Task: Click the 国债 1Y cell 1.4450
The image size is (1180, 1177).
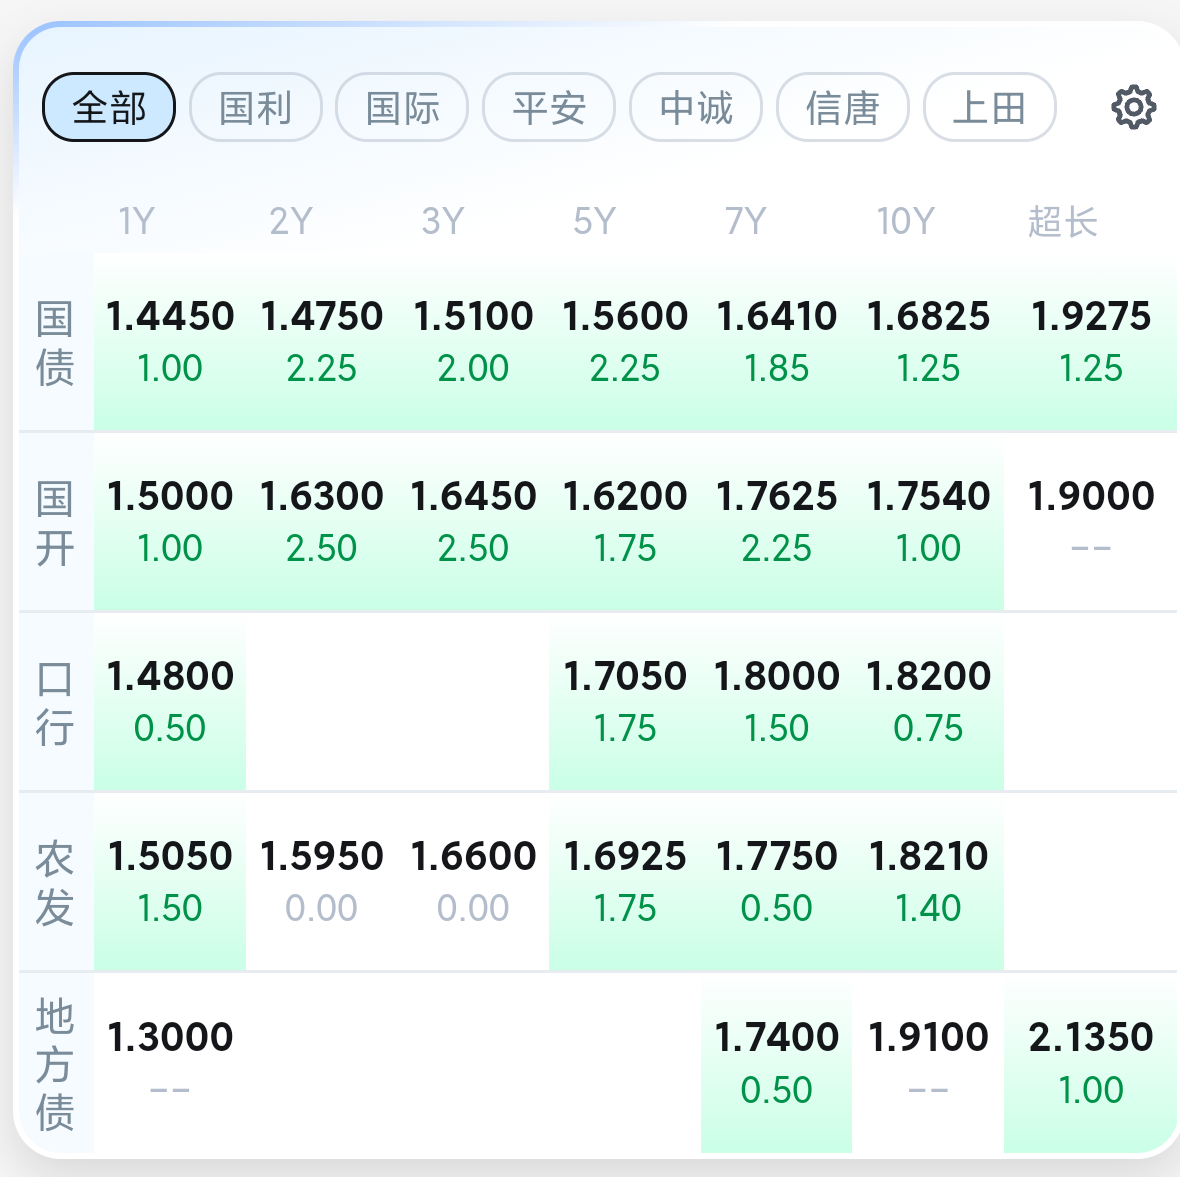Action: pos(170,342)
